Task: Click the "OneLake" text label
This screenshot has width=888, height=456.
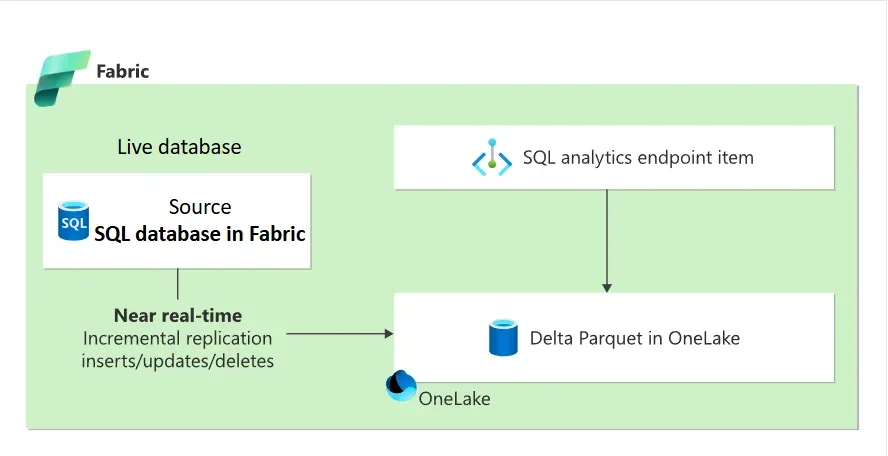Action: pyautogui.click(x=455, y=398)
